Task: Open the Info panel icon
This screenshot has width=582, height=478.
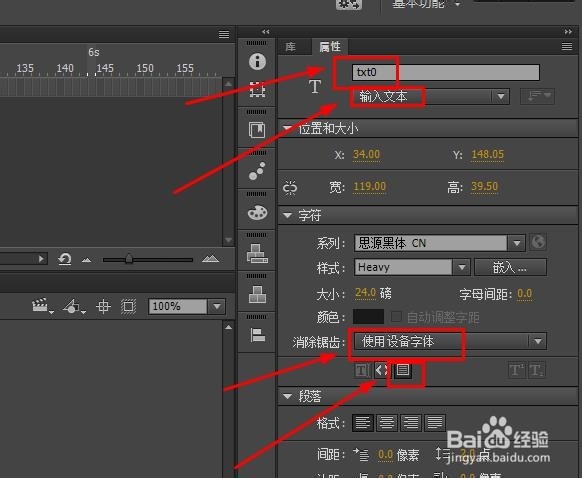Action: [257, 61]
